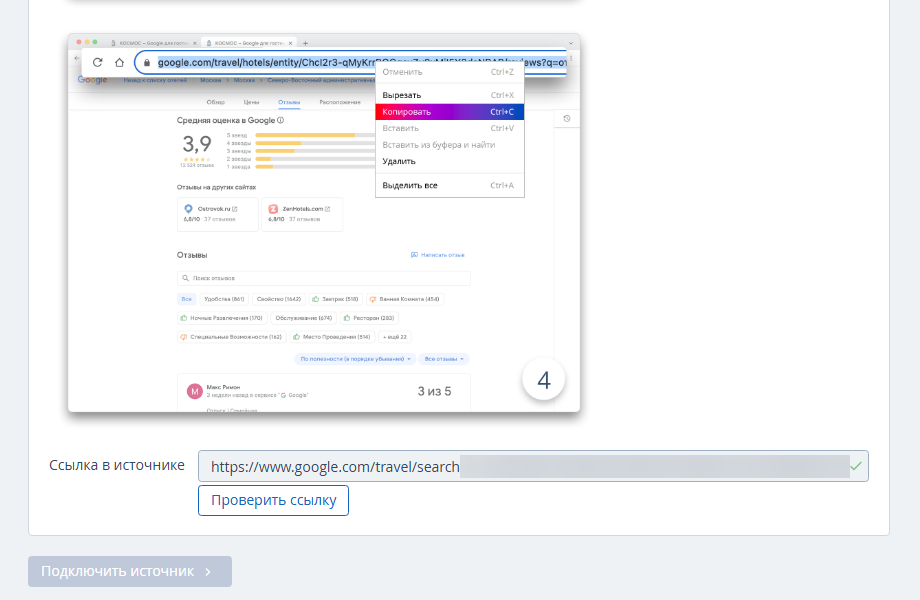
Task: Click the 'Ссылка в источнике' label text
Action: (x=117, y=465)
